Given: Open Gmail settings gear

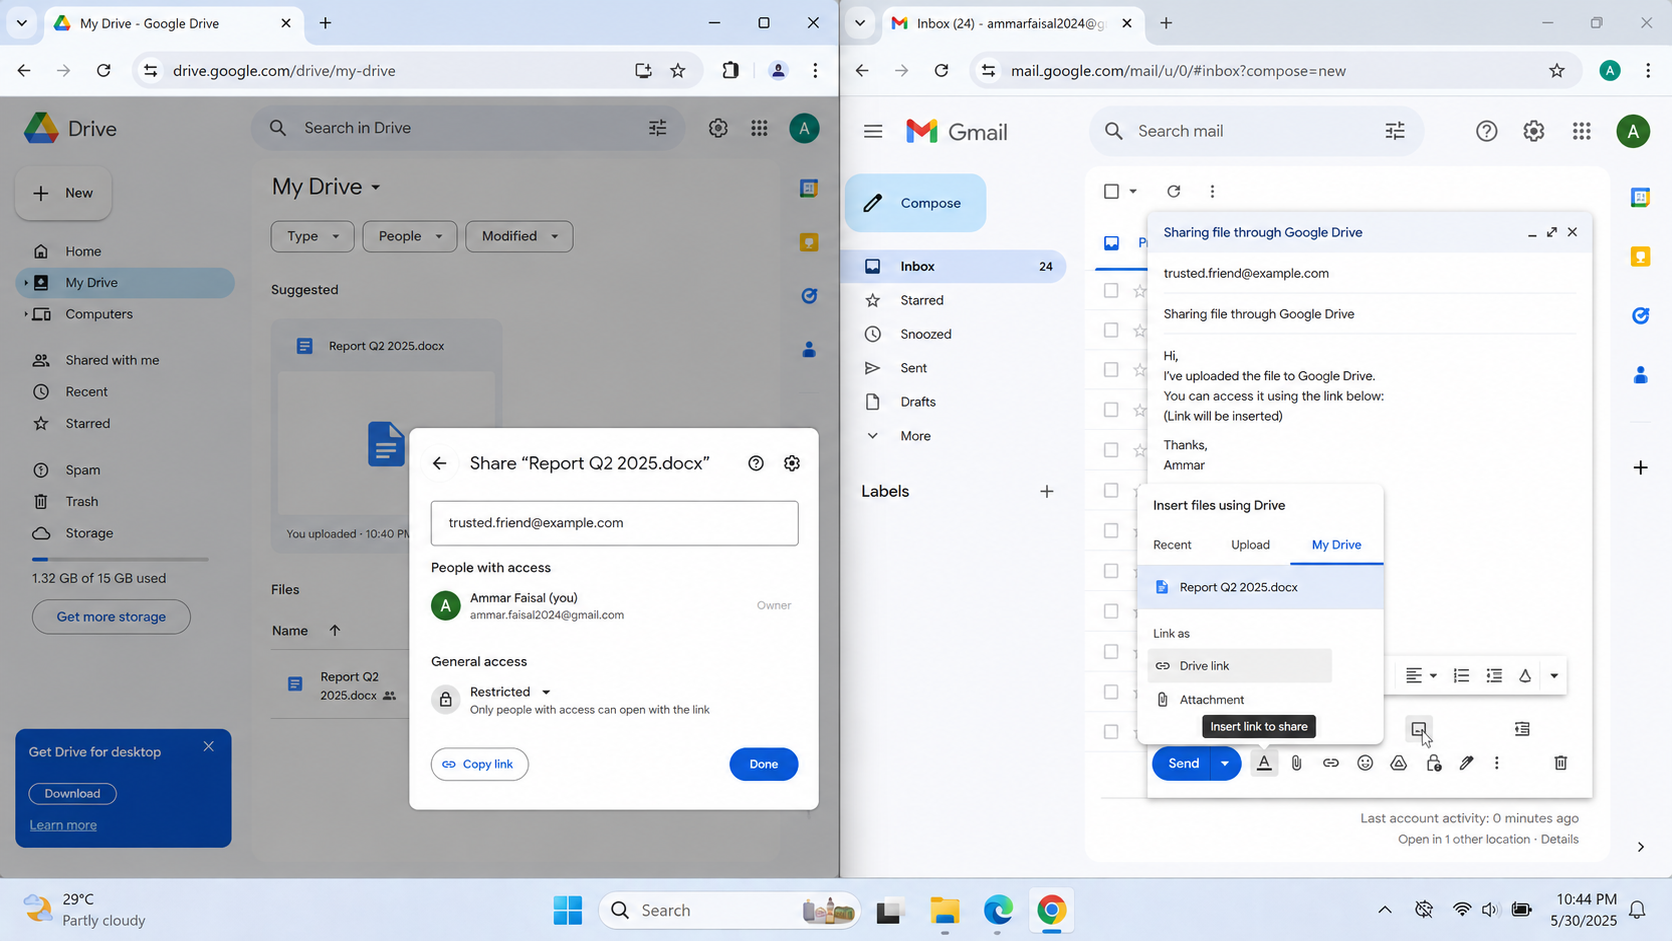Looking at the screenshot, I should 1534,131.
